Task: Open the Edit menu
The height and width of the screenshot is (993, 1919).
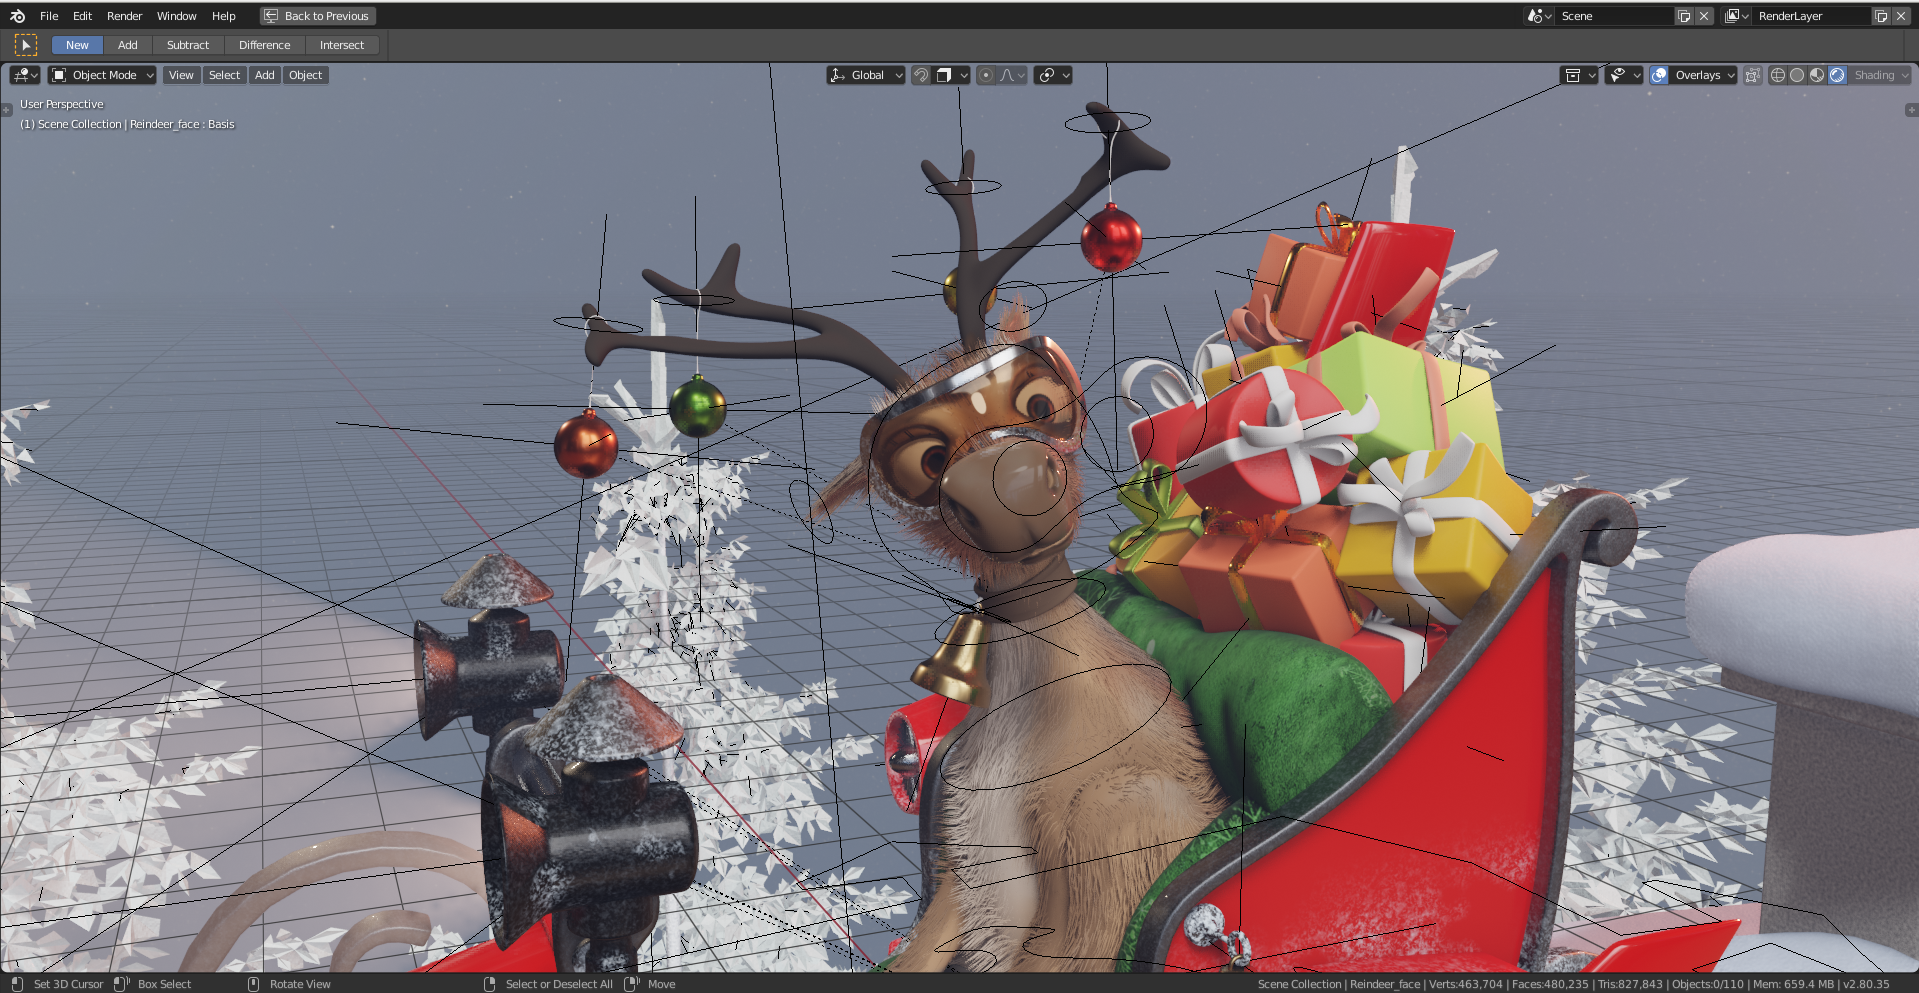Action: [82, 16]
